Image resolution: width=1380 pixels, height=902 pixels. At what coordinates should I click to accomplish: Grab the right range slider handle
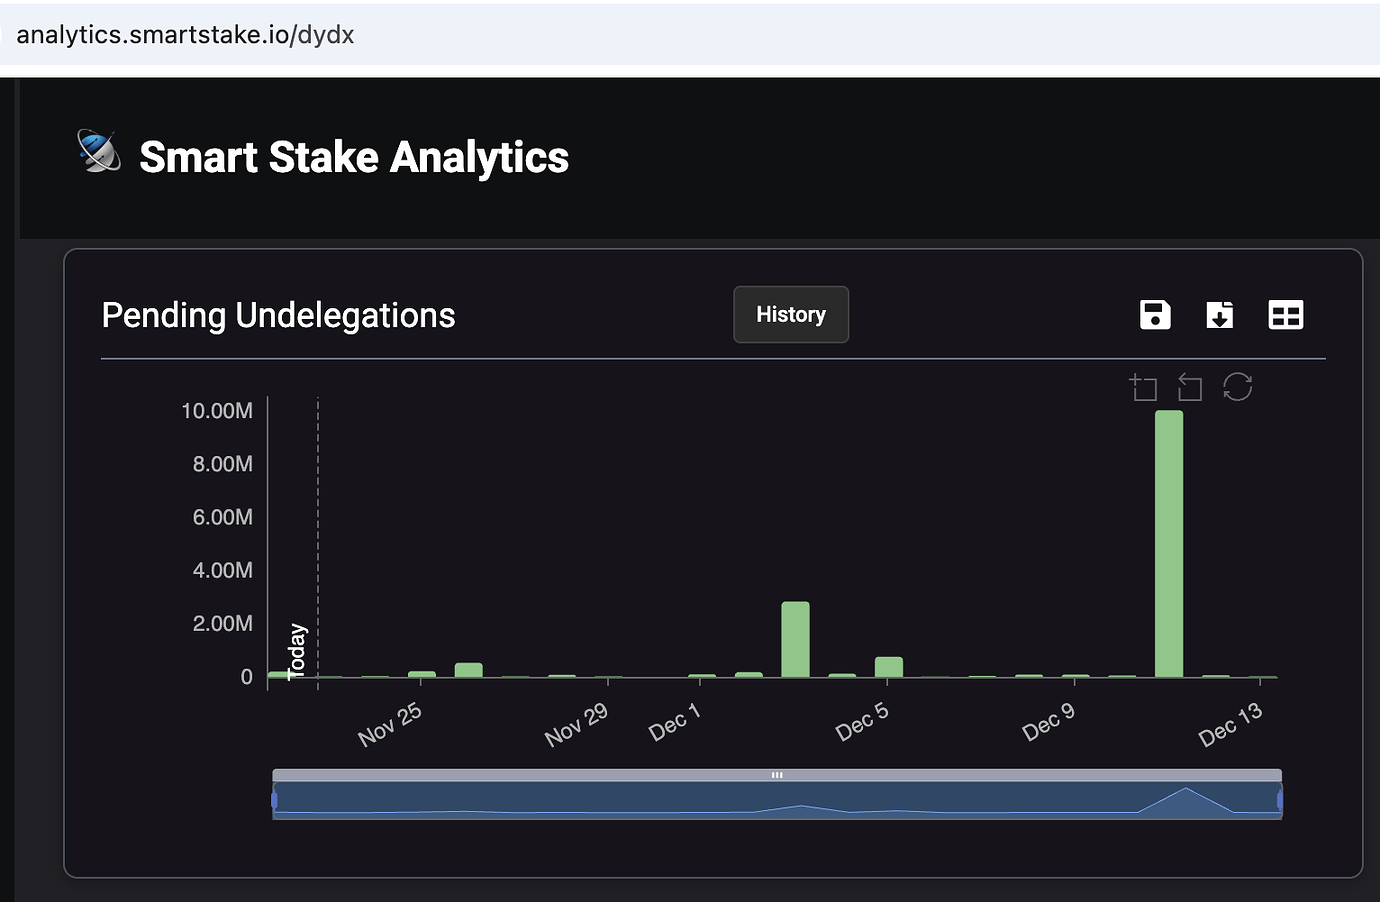point(1280,800)
